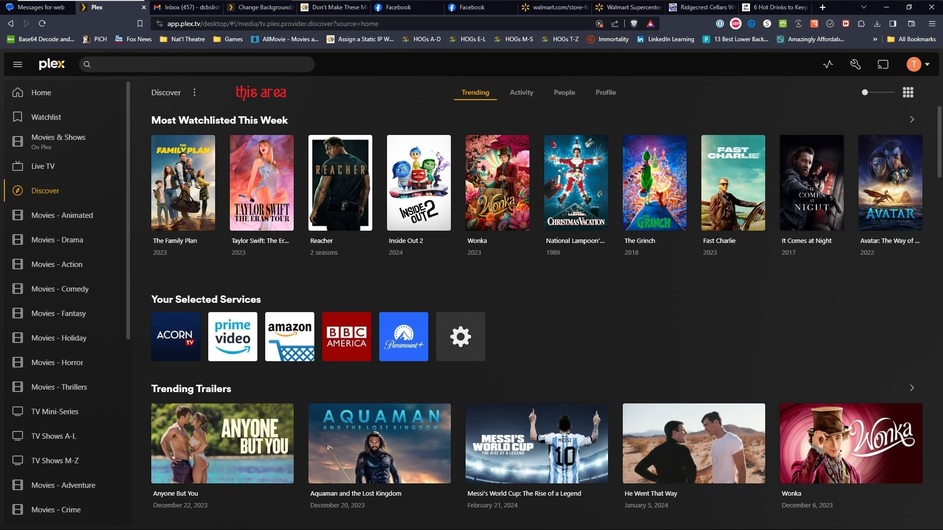Show hidden bookmarks overflow chevron
Image resolution: width=943 pixels, height=530 pixels.
pyautogui.click(x=875, y=39)
